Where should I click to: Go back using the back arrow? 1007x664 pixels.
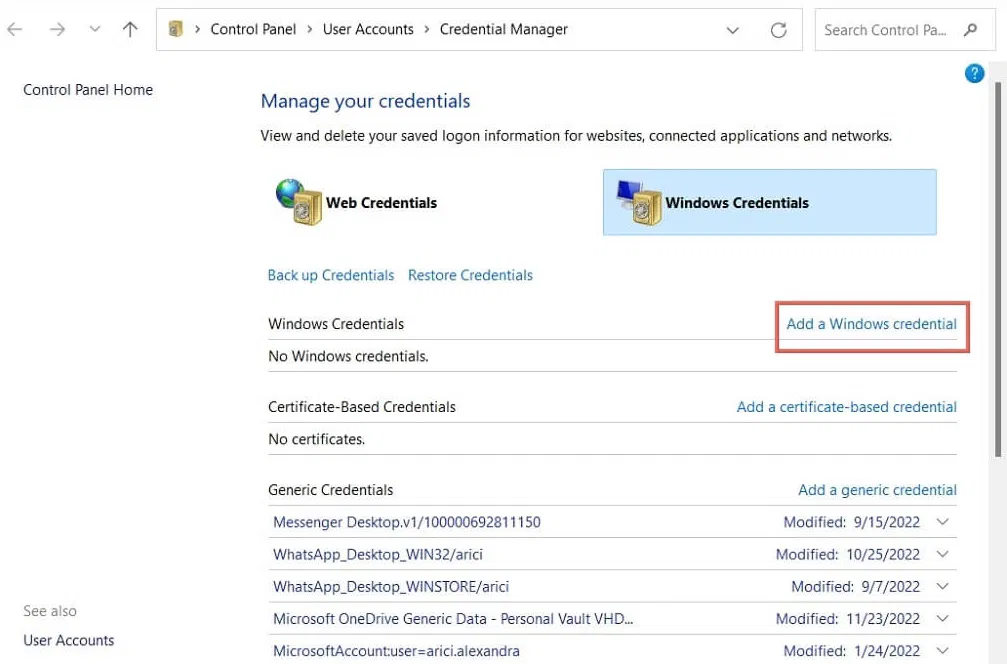15,29
